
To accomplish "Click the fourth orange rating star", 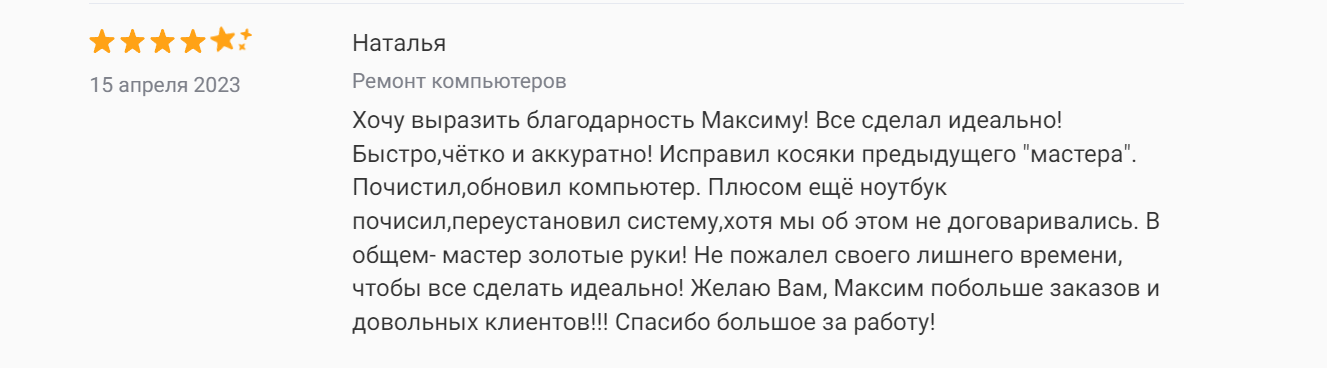I will (192, 42).
